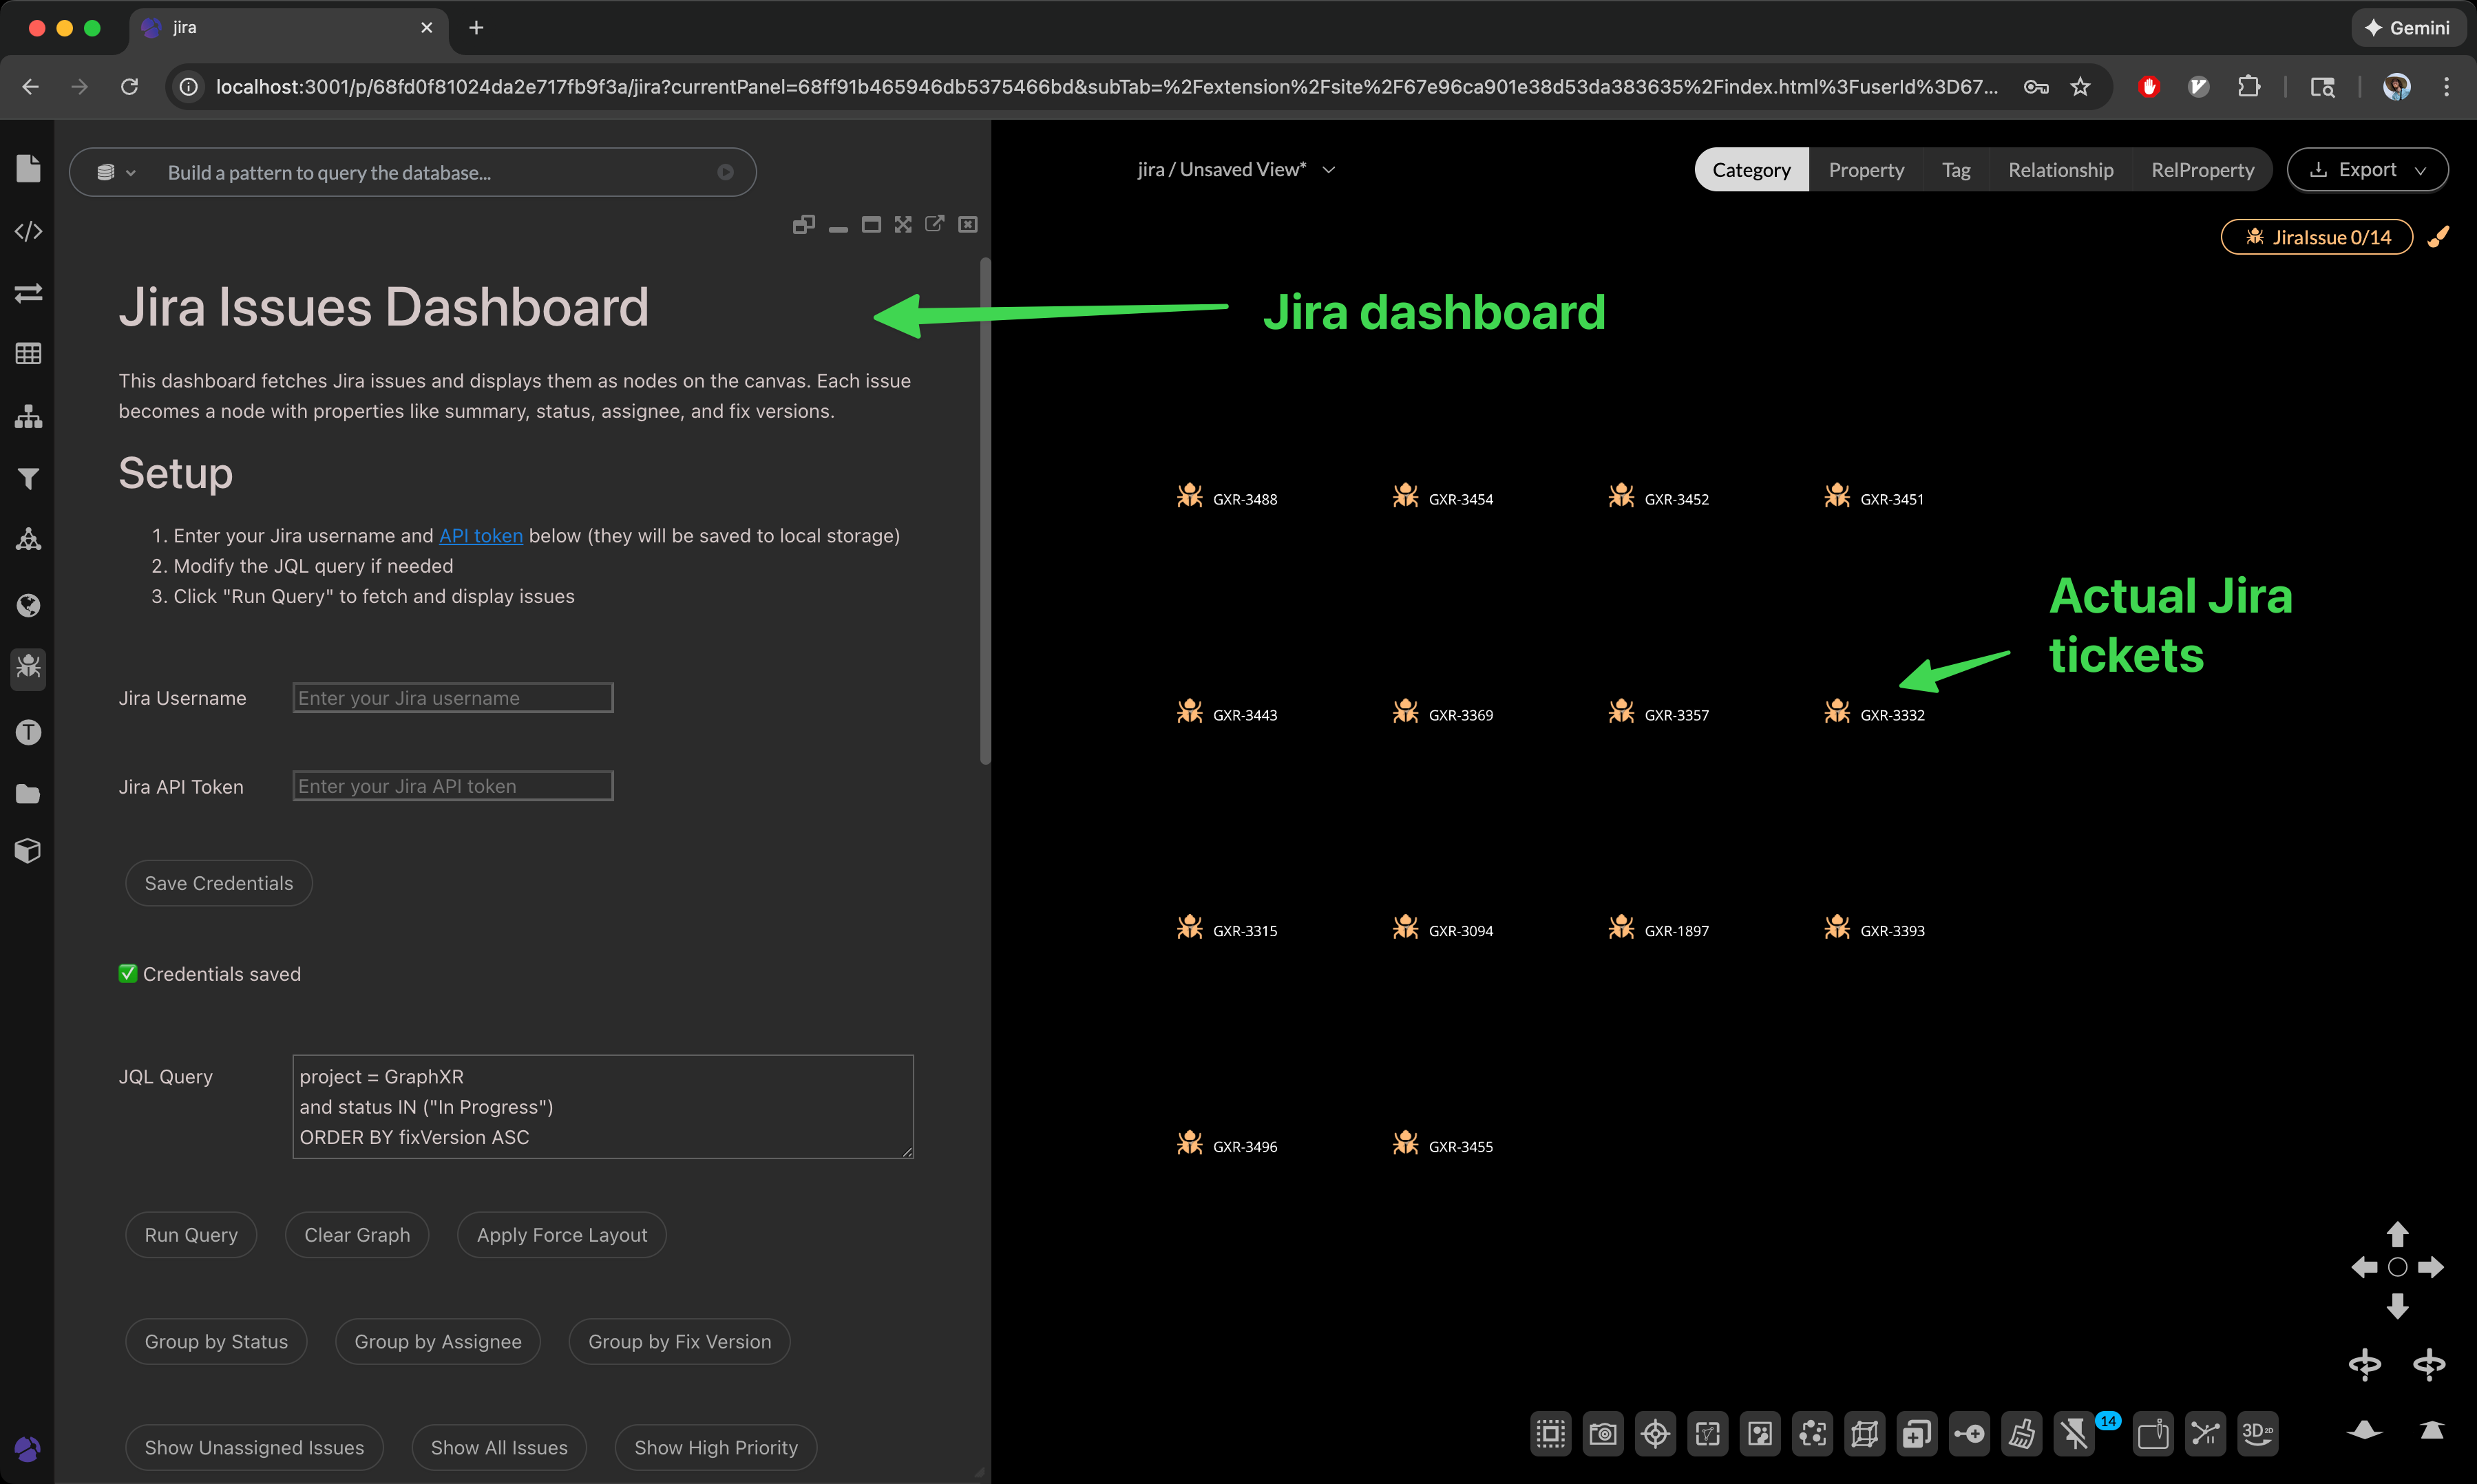Click the zoom out flattened arrow icon
The width and height of the screenshot is (2477, 1484).
[x=2365, y=1430]
